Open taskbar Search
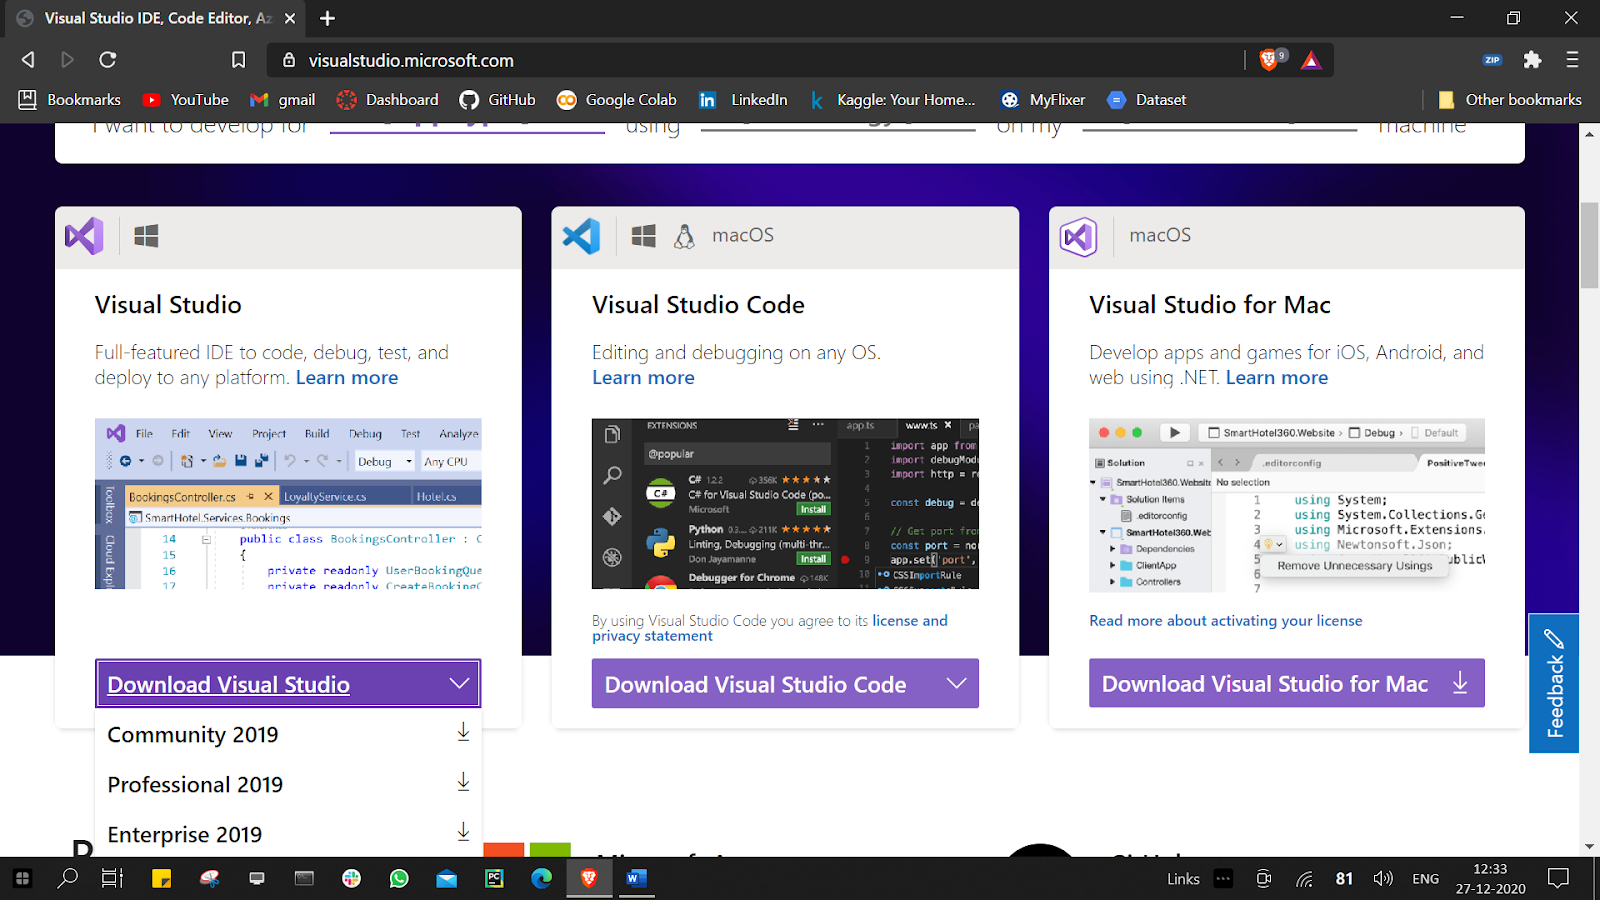This screenshot has height=900, width=1600. (68, 878)
